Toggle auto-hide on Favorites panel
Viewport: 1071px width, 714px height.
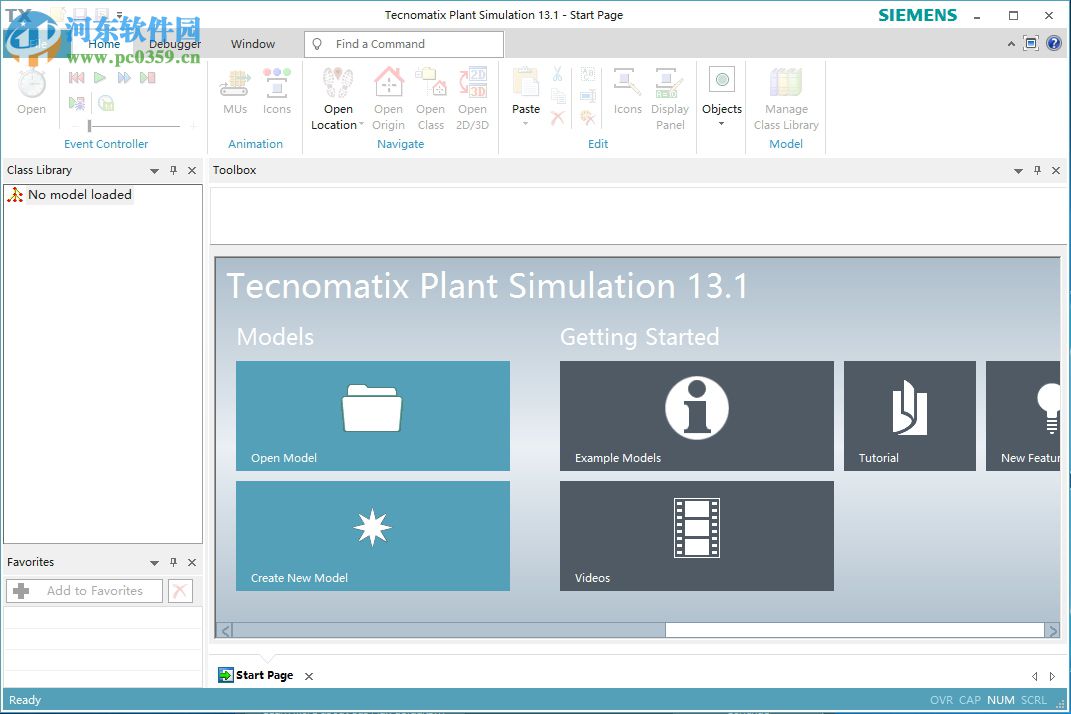(173, 562)
